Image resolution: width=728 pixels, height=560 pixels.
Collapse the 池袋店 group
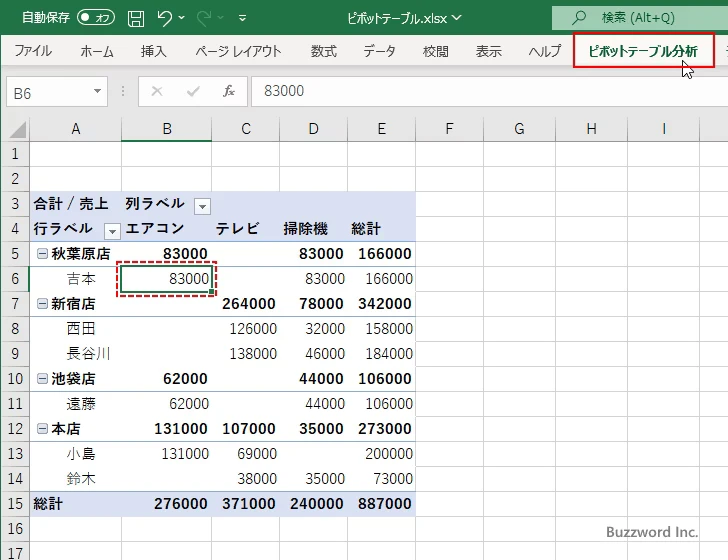point(42,378)
